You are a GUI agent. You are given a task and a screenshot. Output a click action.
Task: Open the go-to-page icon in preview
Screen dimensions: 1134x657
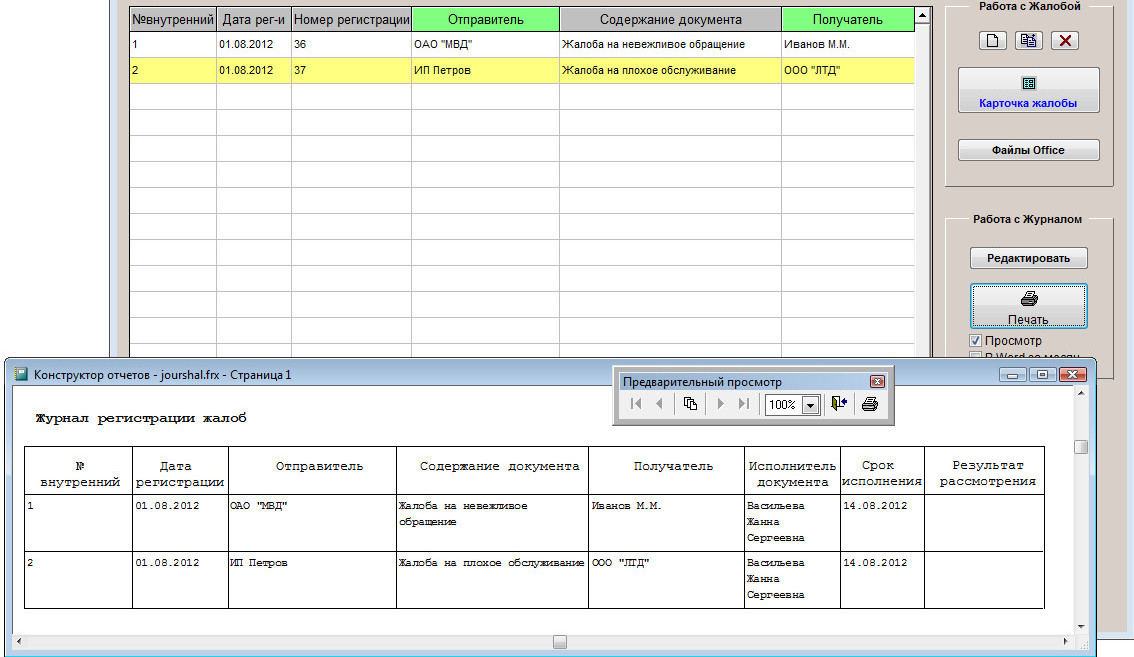click(690, 404)
